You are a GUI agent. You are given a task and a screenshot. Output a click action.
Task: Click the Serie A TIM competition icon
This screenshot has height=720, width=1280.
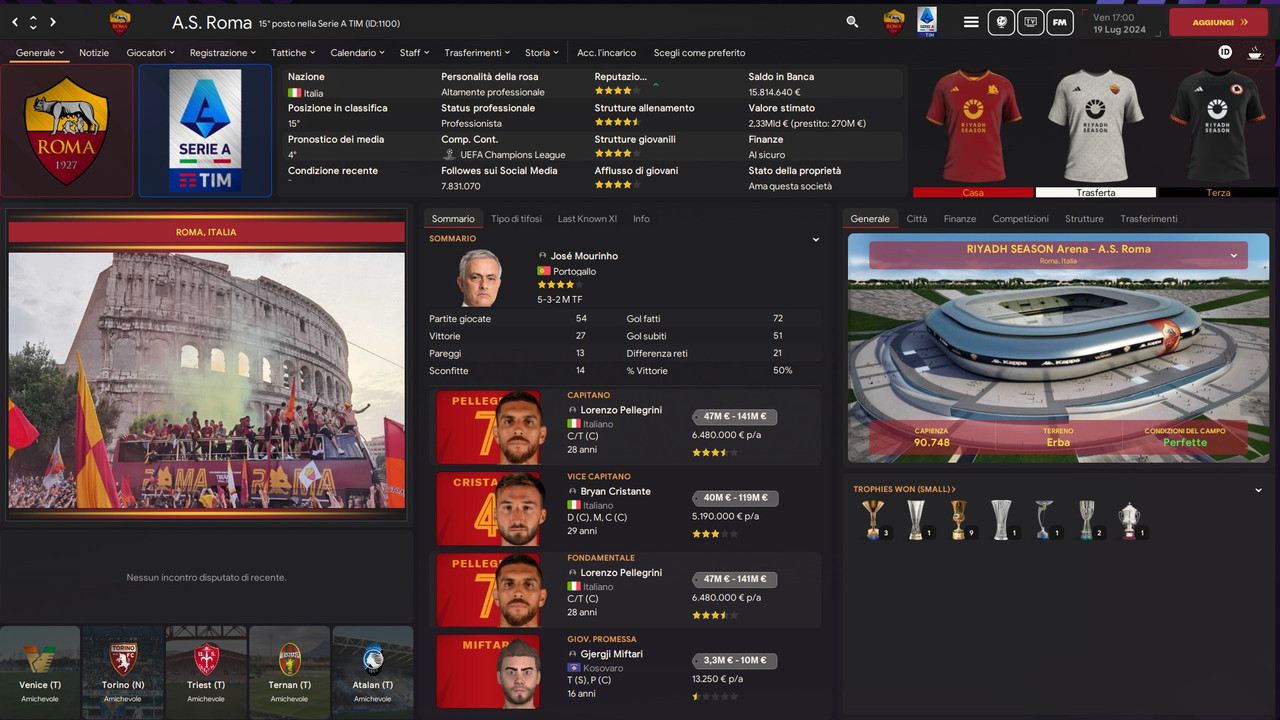pos(926,21)
